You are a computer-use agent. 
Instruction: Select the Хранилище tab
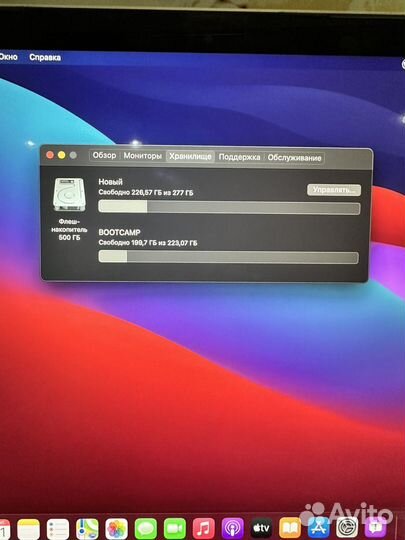point(190,157)
